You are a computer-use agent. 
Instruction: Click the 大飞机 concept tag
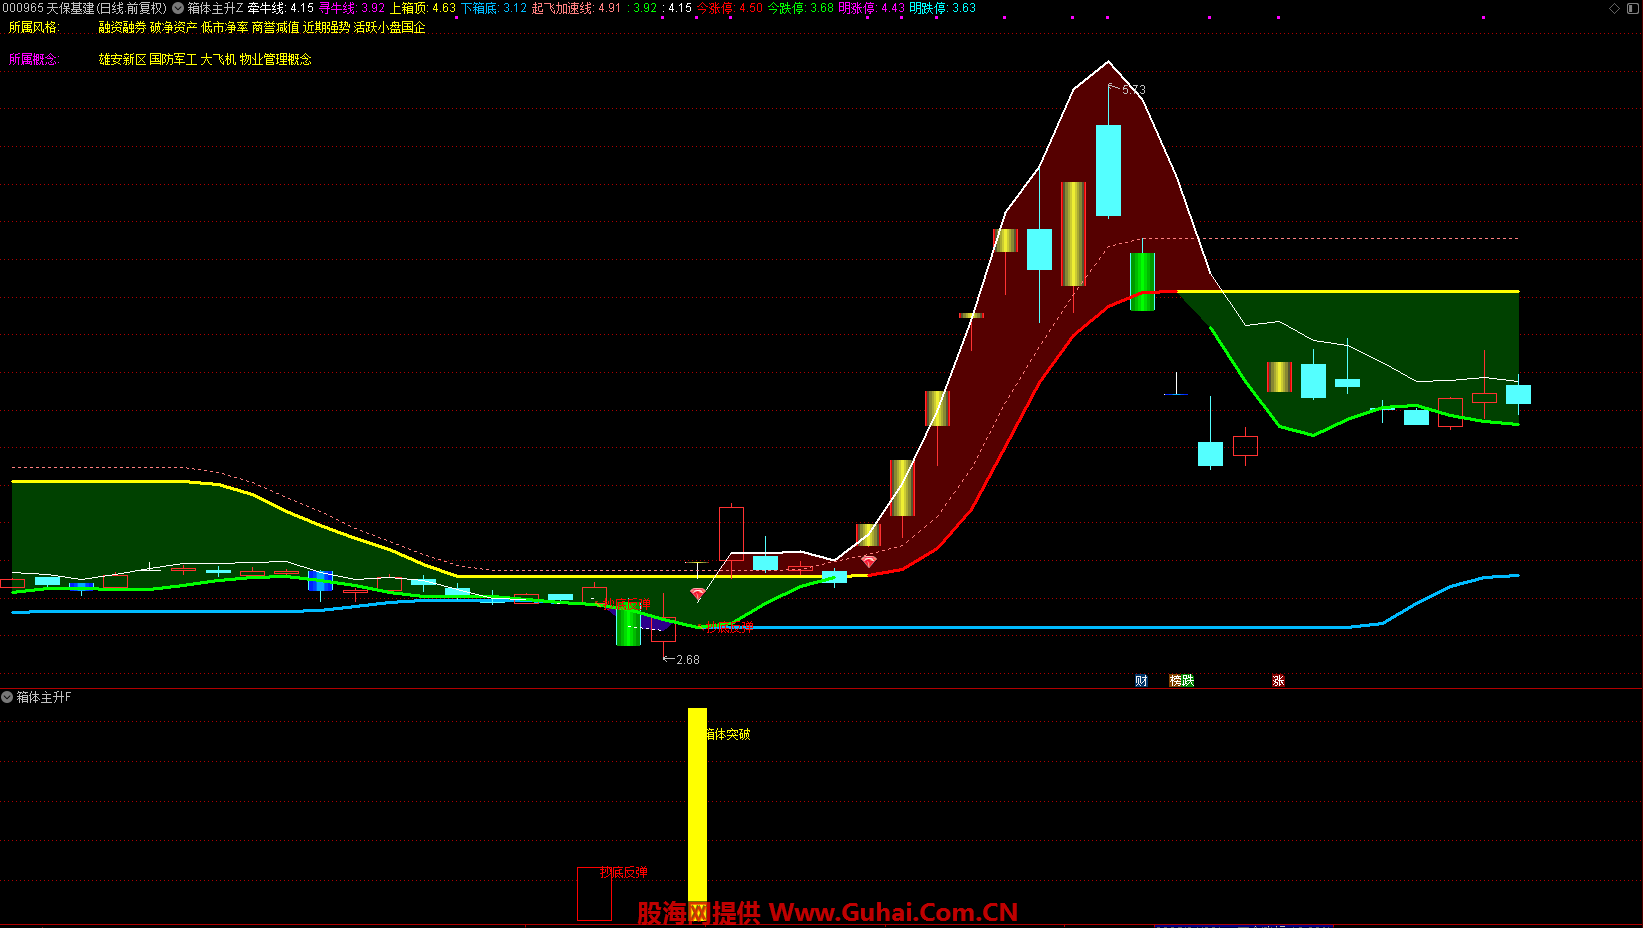tap(219, 60)
